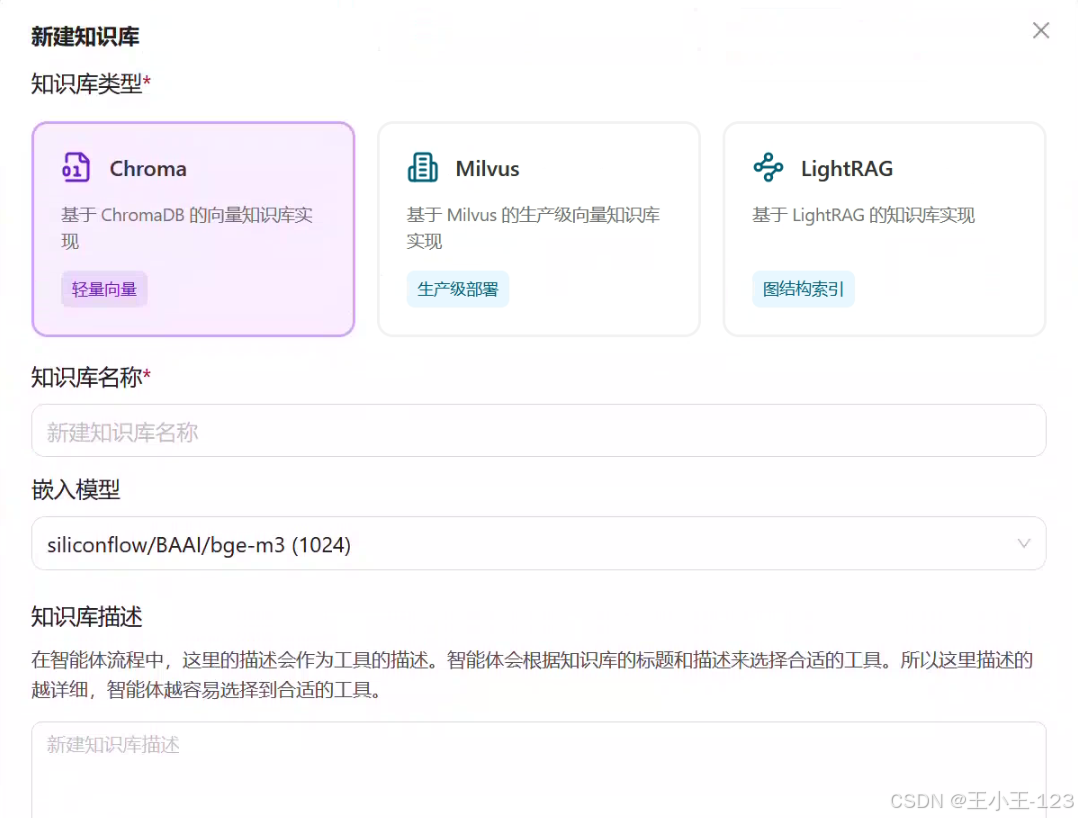Click the 轻量向量 tag
Screen dimensions: 1078x818
click(104, 289)
